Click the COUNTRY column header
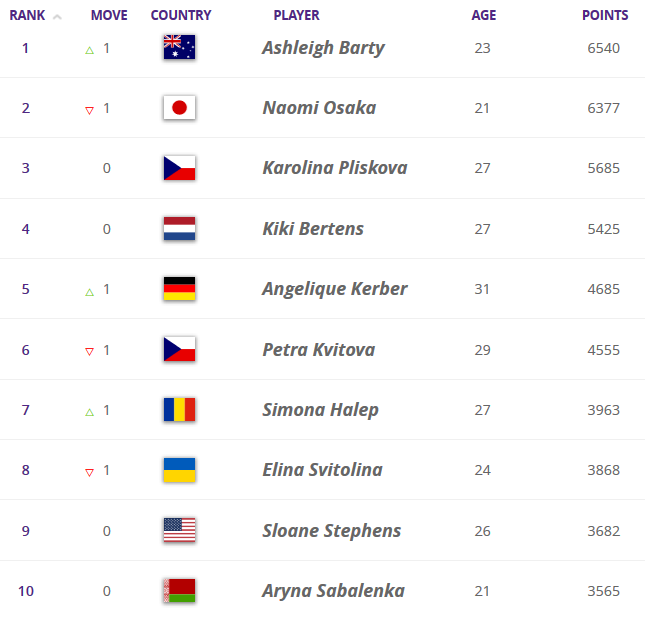 coord(181,16)
